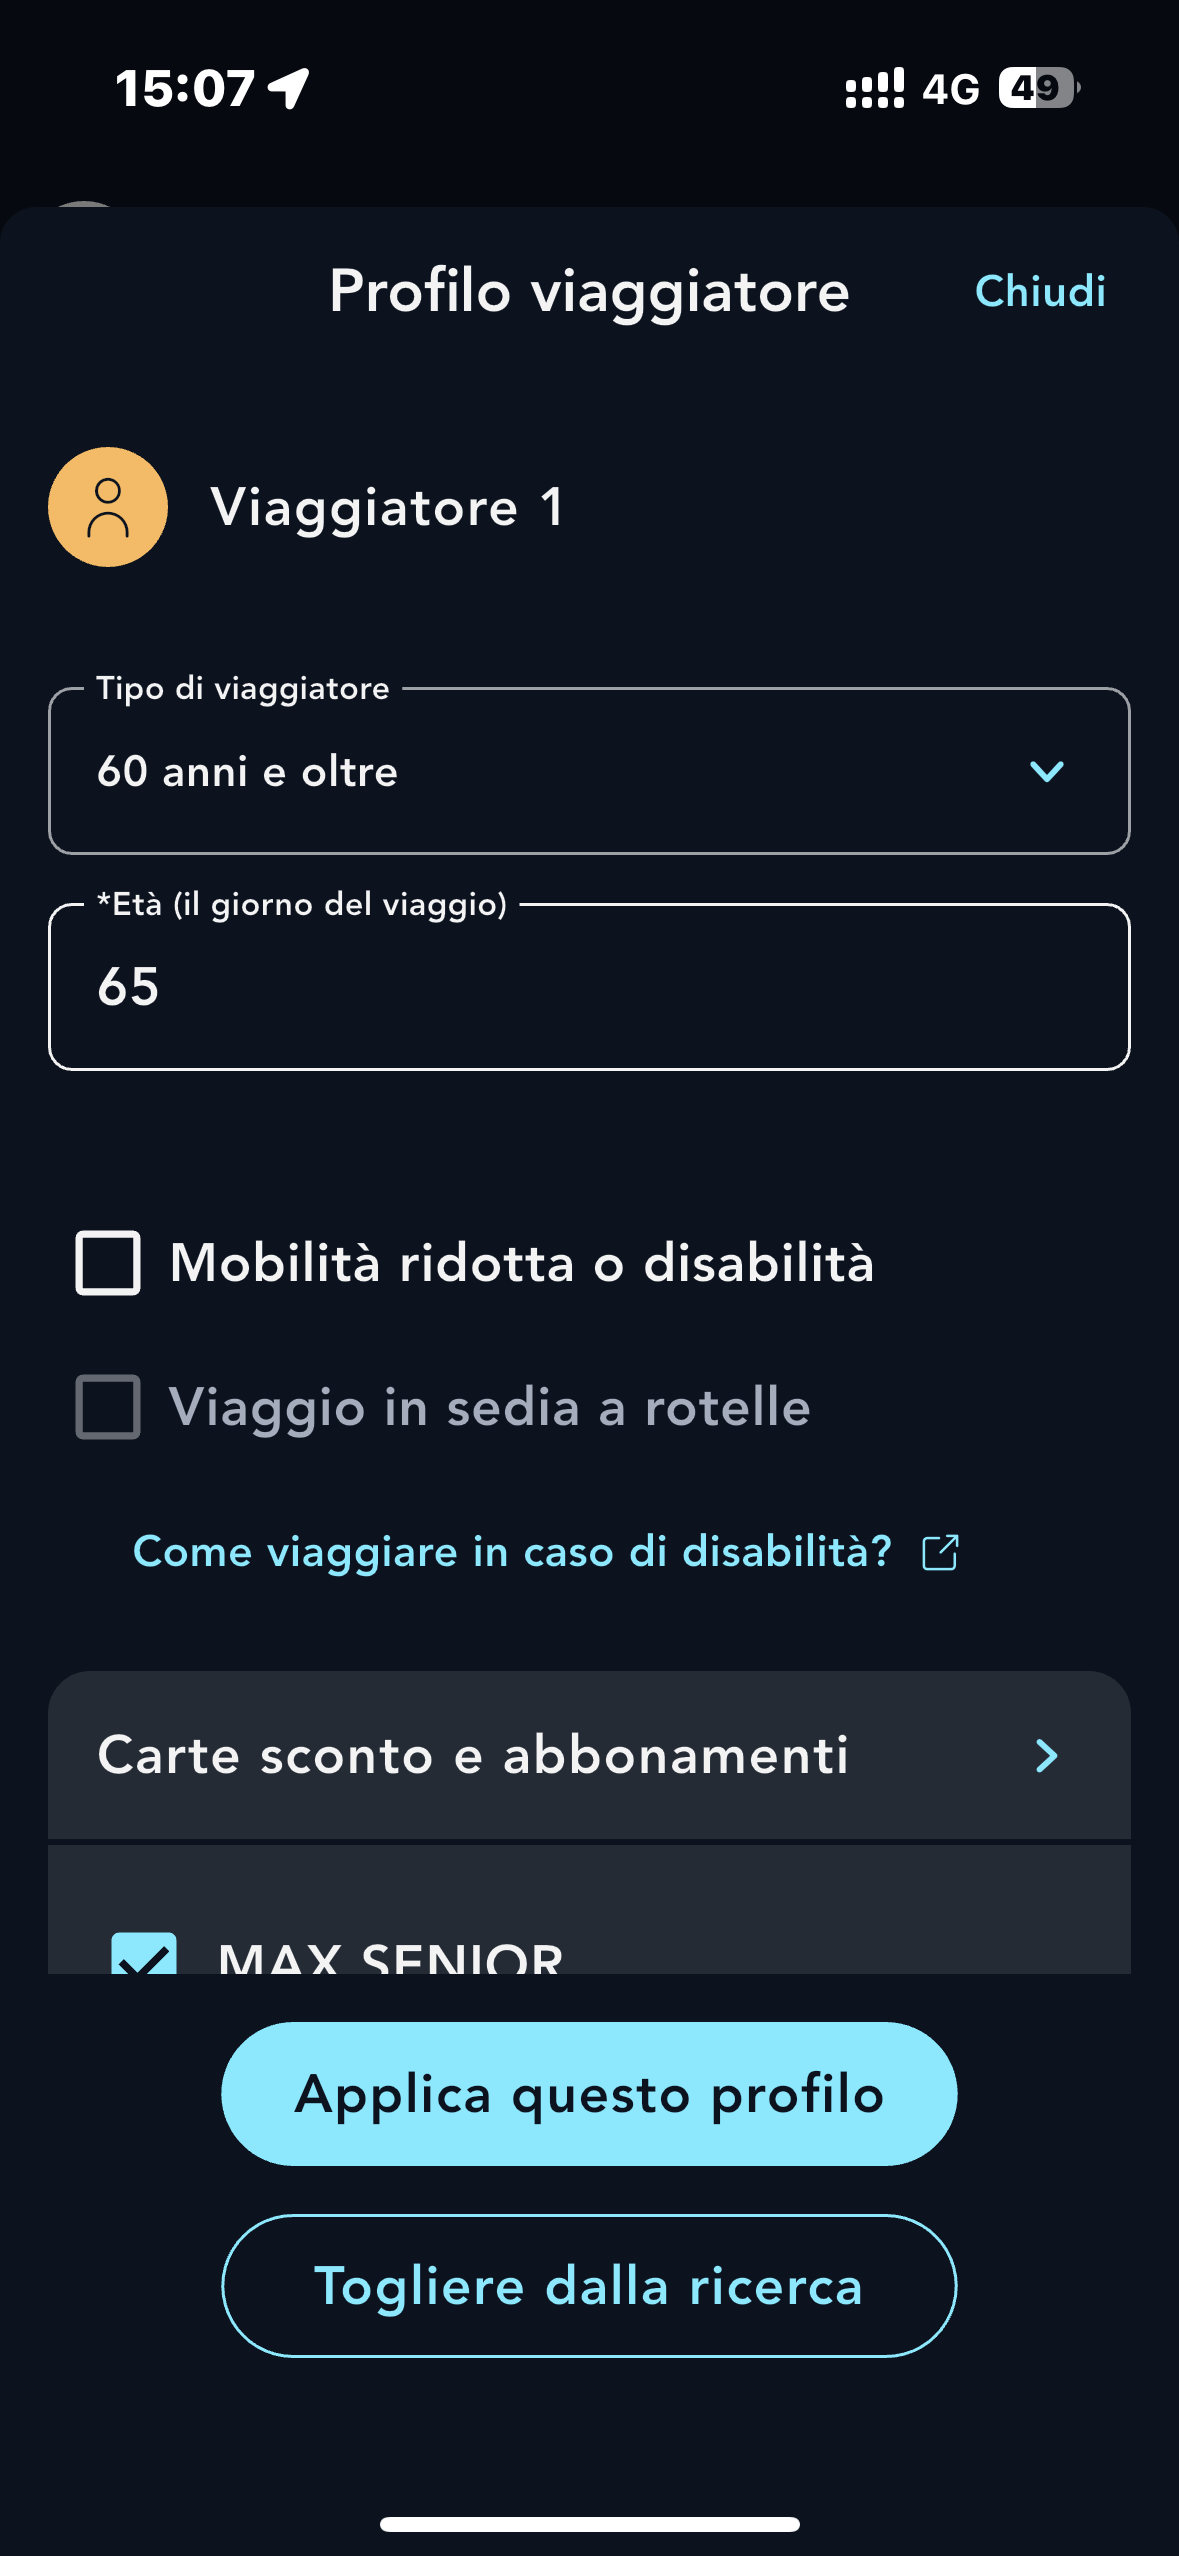The width and height of the screenshot is (1179, 2556).
Task: Tap the location arrow in status bar
Action: [x=289, y=88]
